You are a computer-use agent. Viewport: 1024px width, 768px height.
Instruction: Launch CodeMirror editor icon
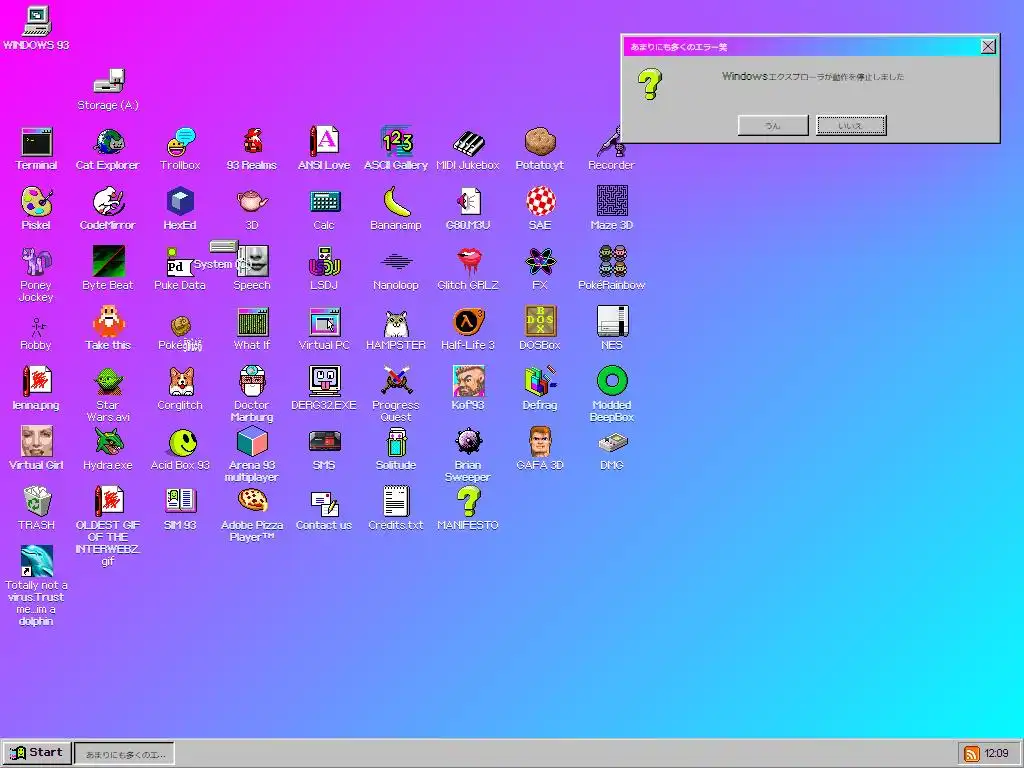click(x=108, y=202)
